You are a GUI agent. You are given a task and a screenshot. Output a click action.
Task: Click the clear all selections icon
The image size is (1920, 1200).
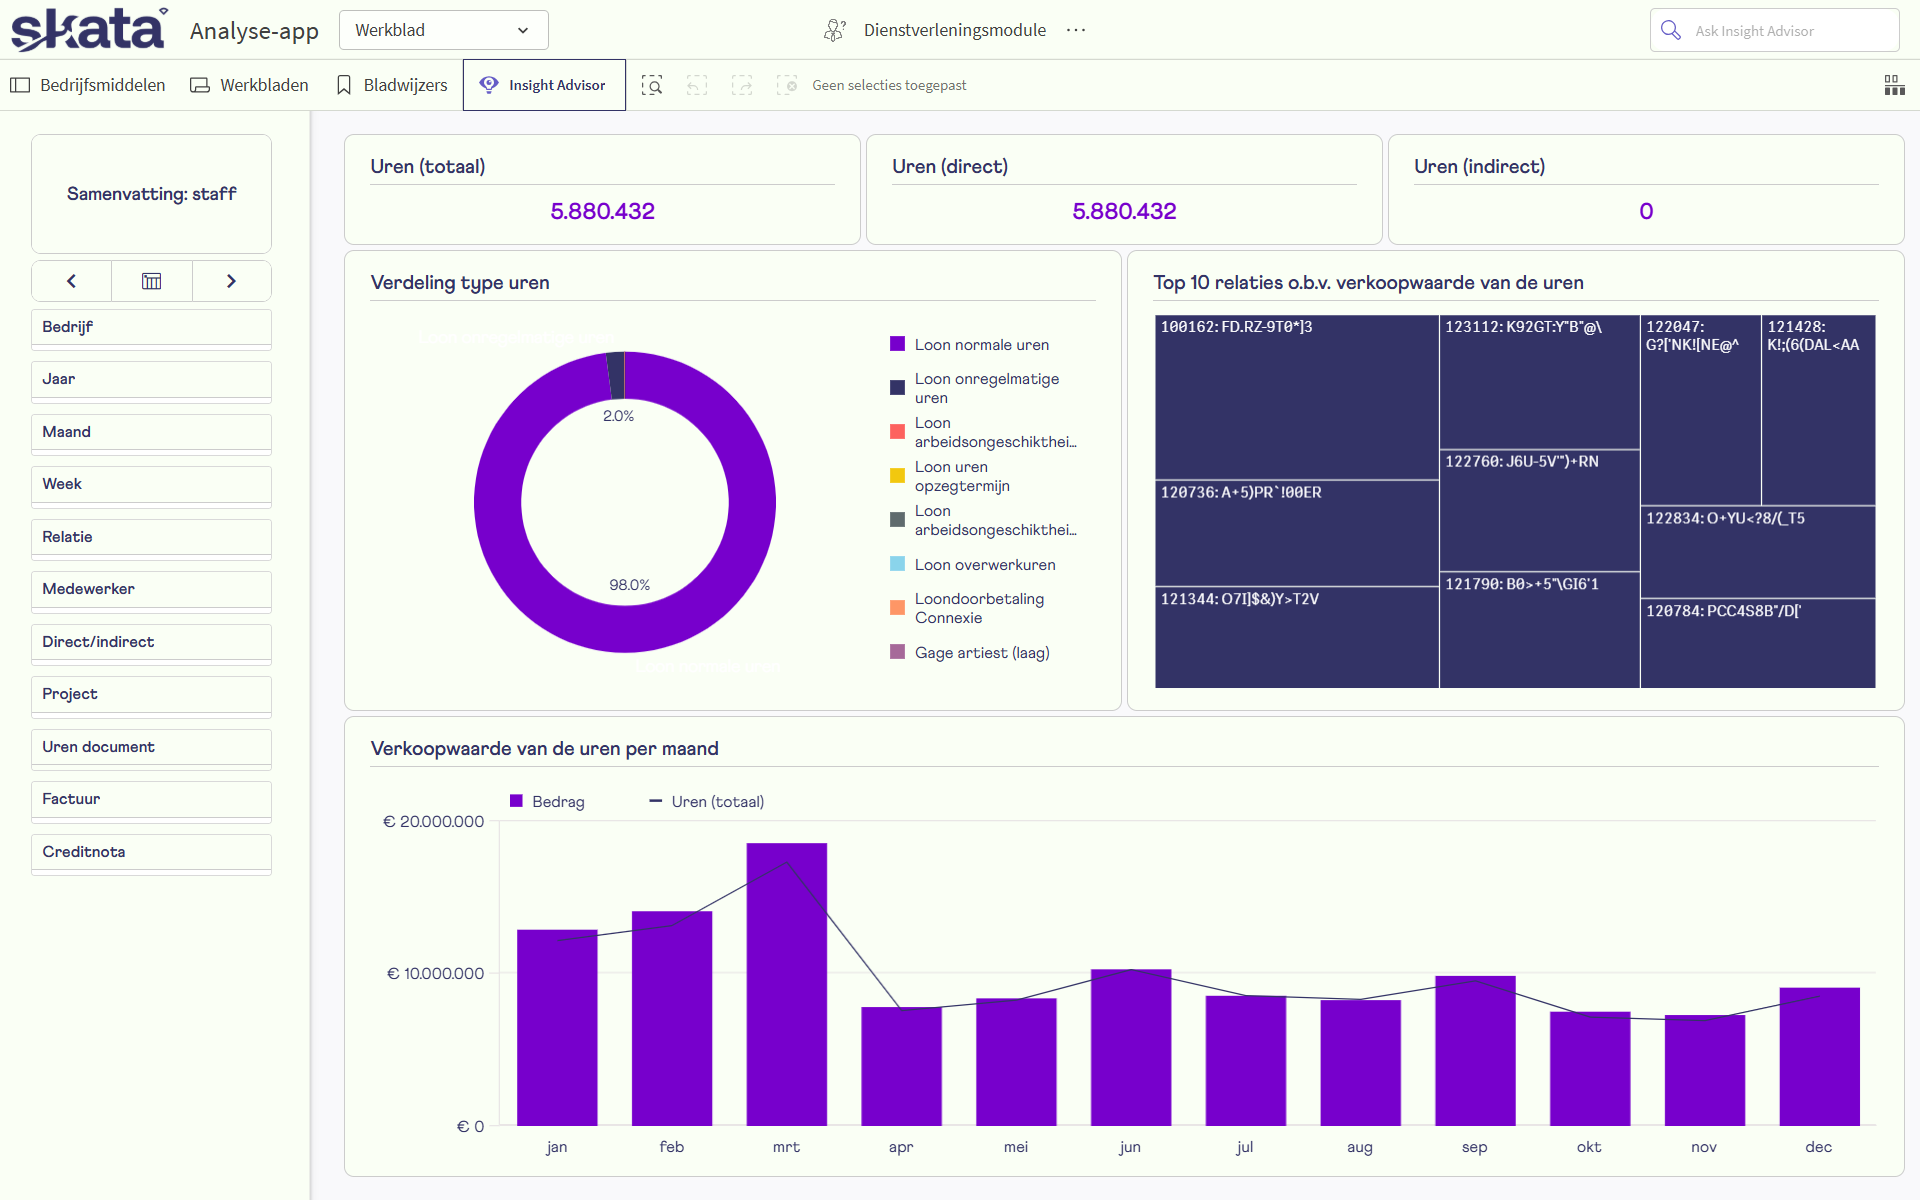pyautogui.click(x=787, y=85)
